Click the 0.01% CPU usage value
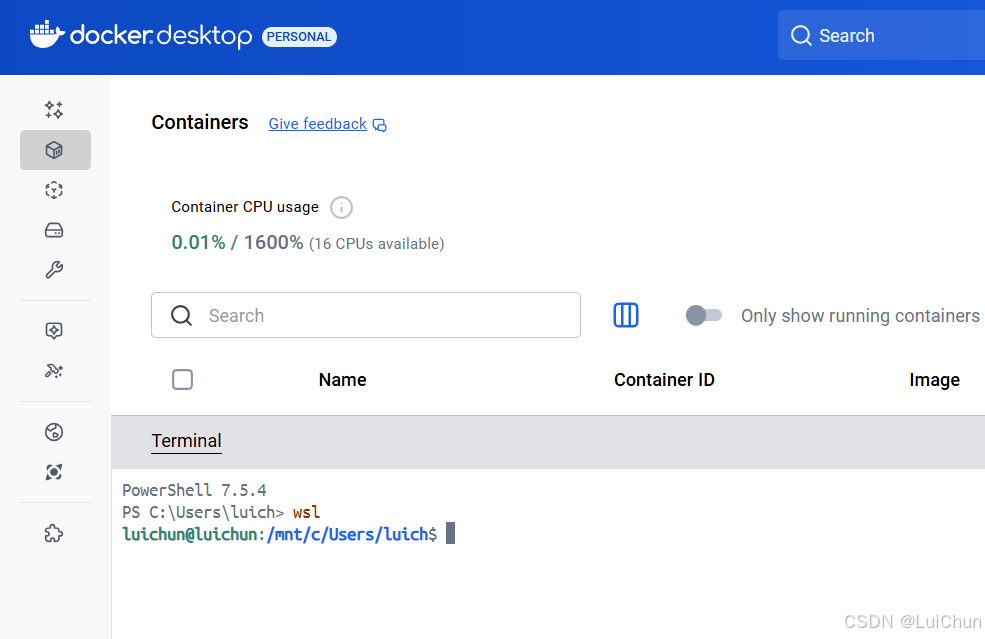985x639 pixels. (x=199, y=243)
